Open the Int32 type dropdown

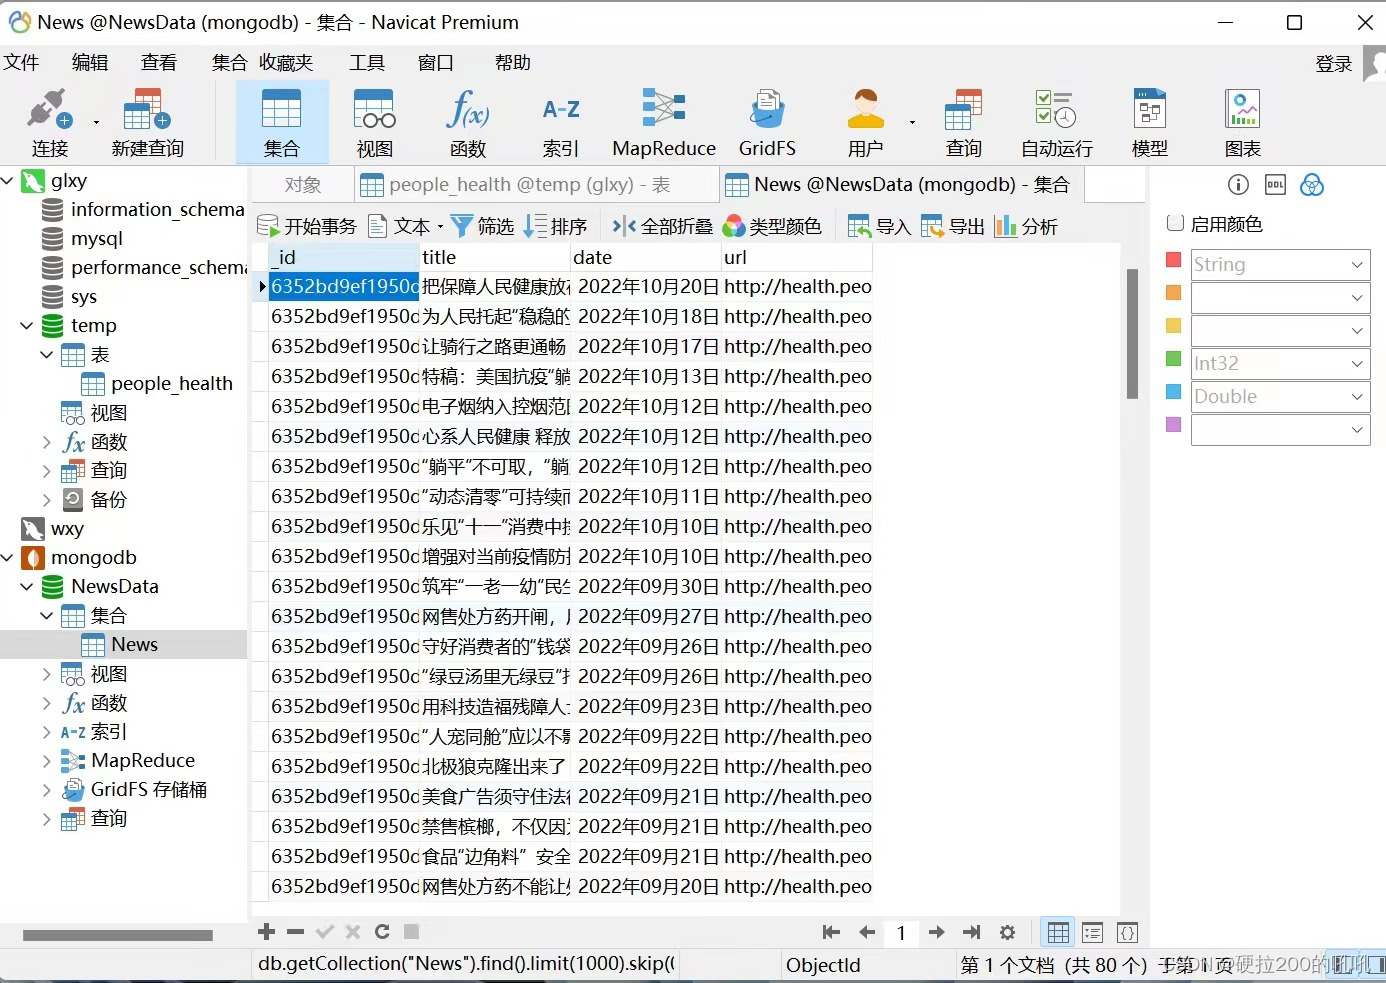pos(1280,364)
